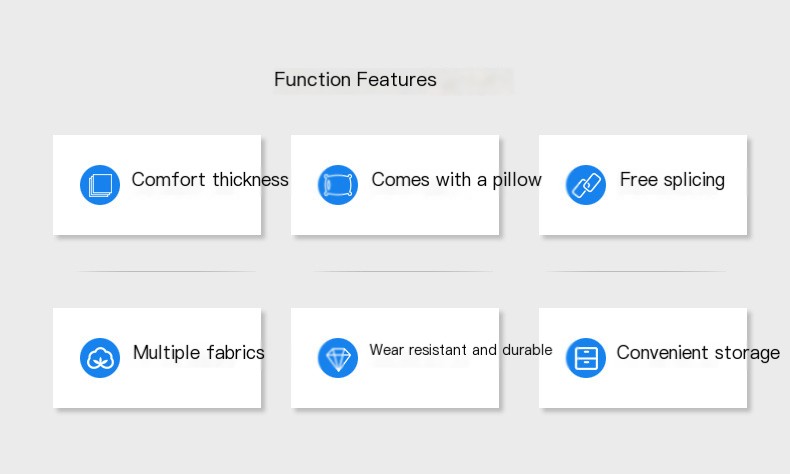Open the Comes with a pillow card

pyautogui.click(x=395, y=185)
